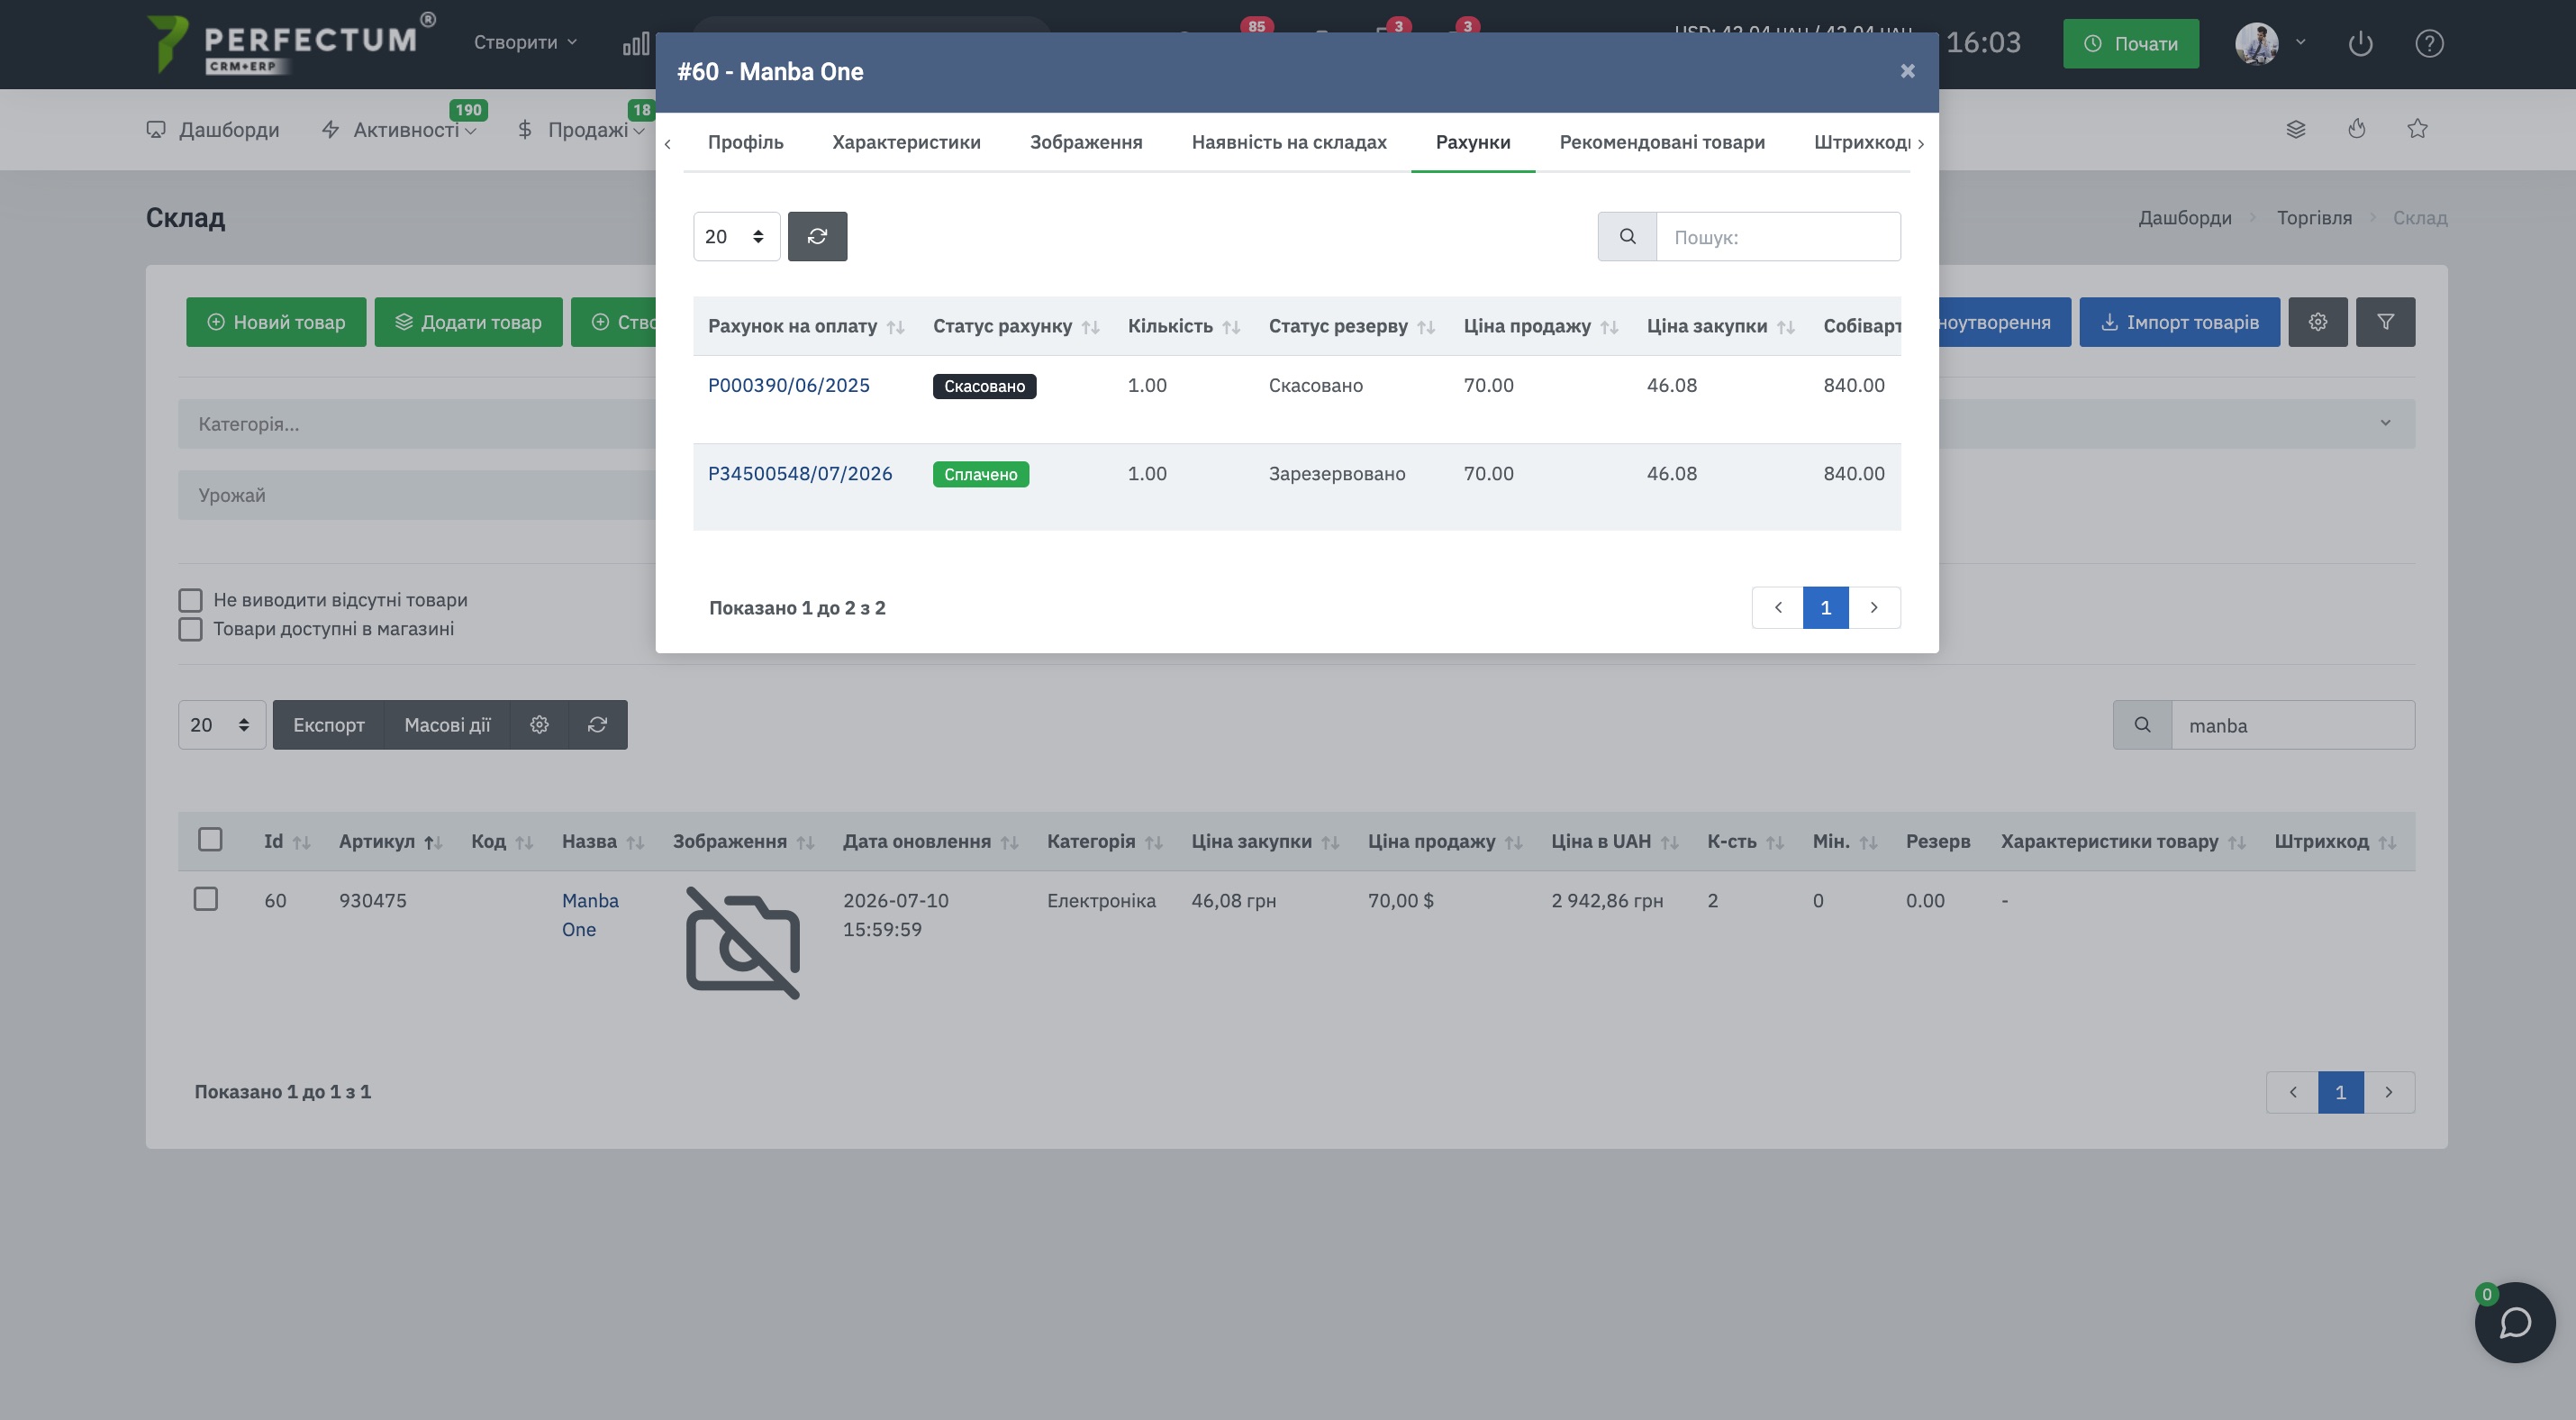Open the filter funnel button
Viewport: 2576px width, 1420px height.
2385,322
